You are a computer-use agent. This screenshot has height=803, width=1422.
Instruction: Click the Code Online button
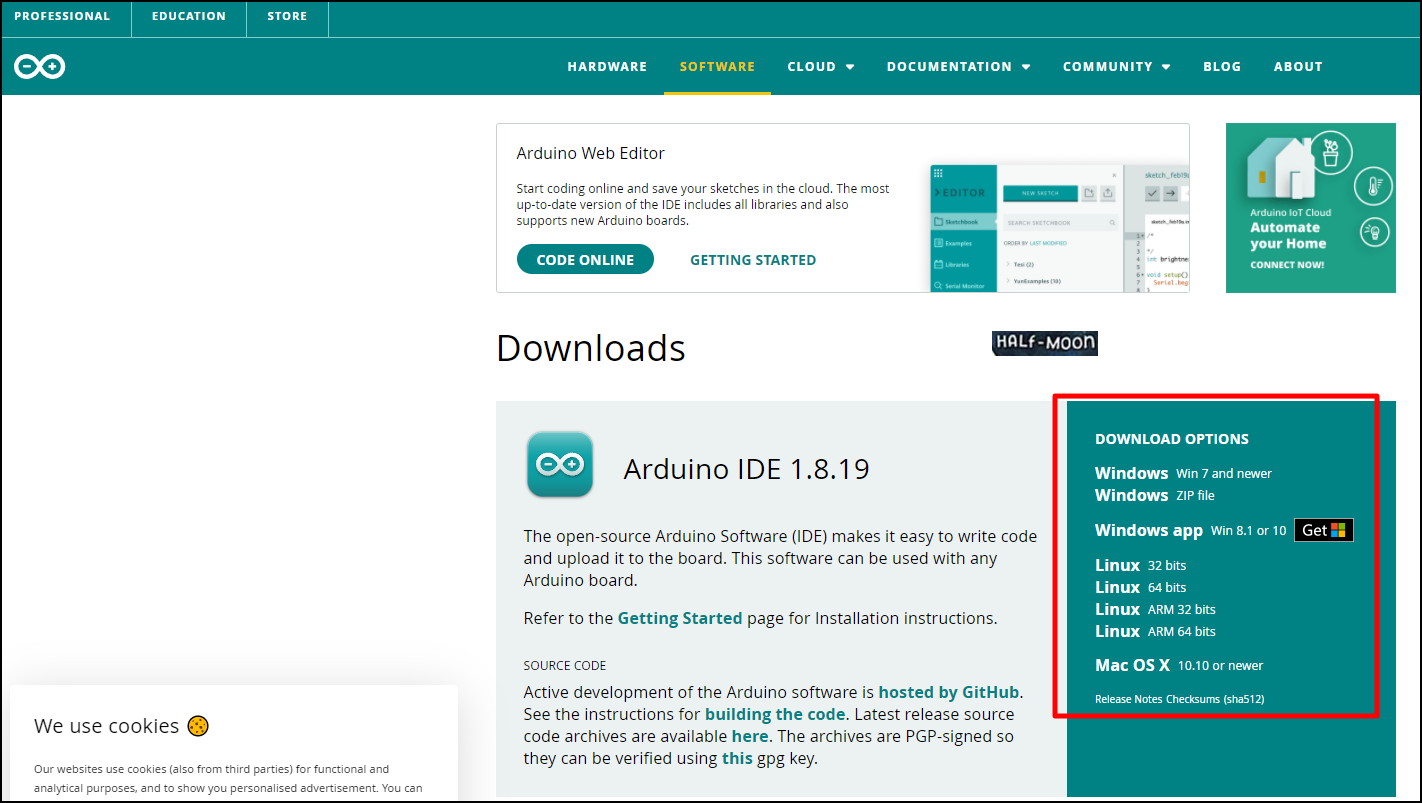click(x=585, y=260)
